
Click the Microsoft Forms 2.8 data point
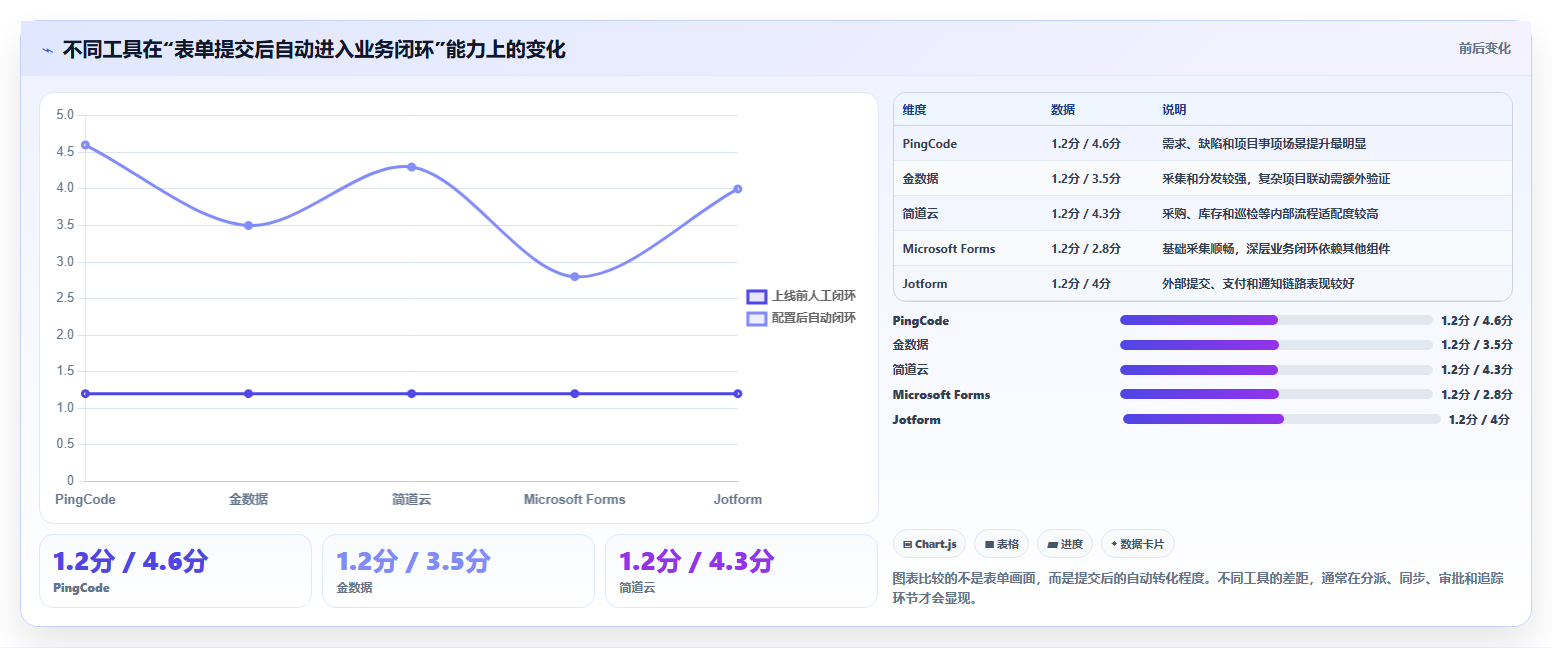tap(575, 277)
